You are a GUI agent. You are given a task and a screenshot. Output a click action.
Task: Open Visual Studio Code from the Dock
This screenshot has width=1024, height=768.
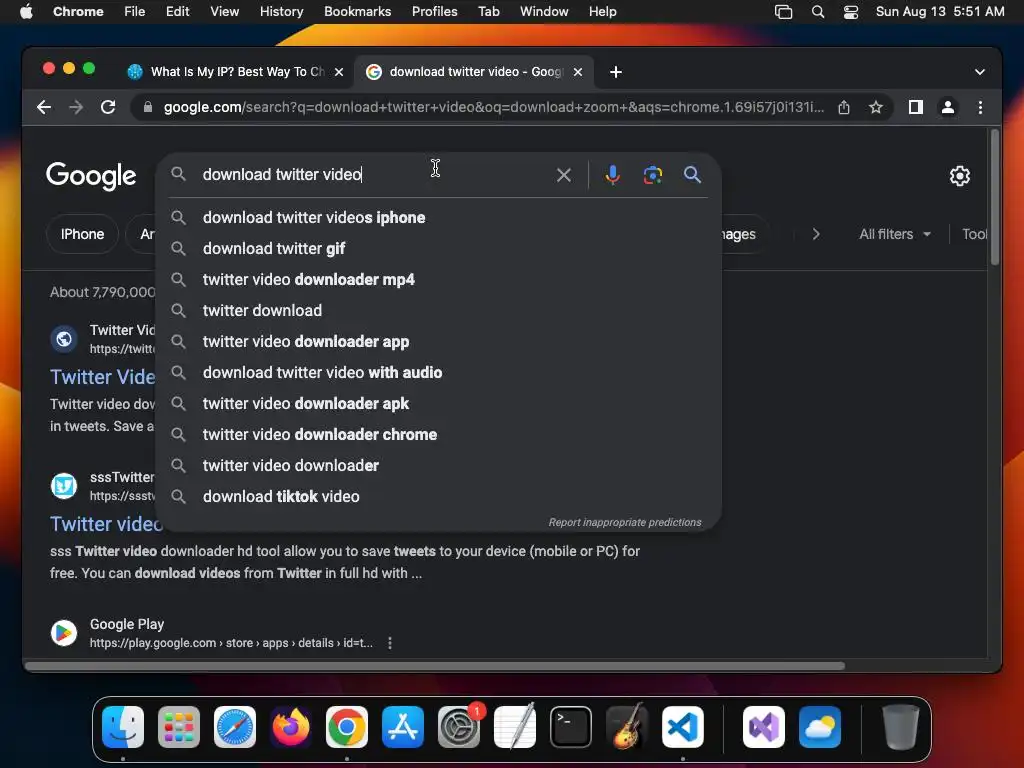(x=682, y=727)
